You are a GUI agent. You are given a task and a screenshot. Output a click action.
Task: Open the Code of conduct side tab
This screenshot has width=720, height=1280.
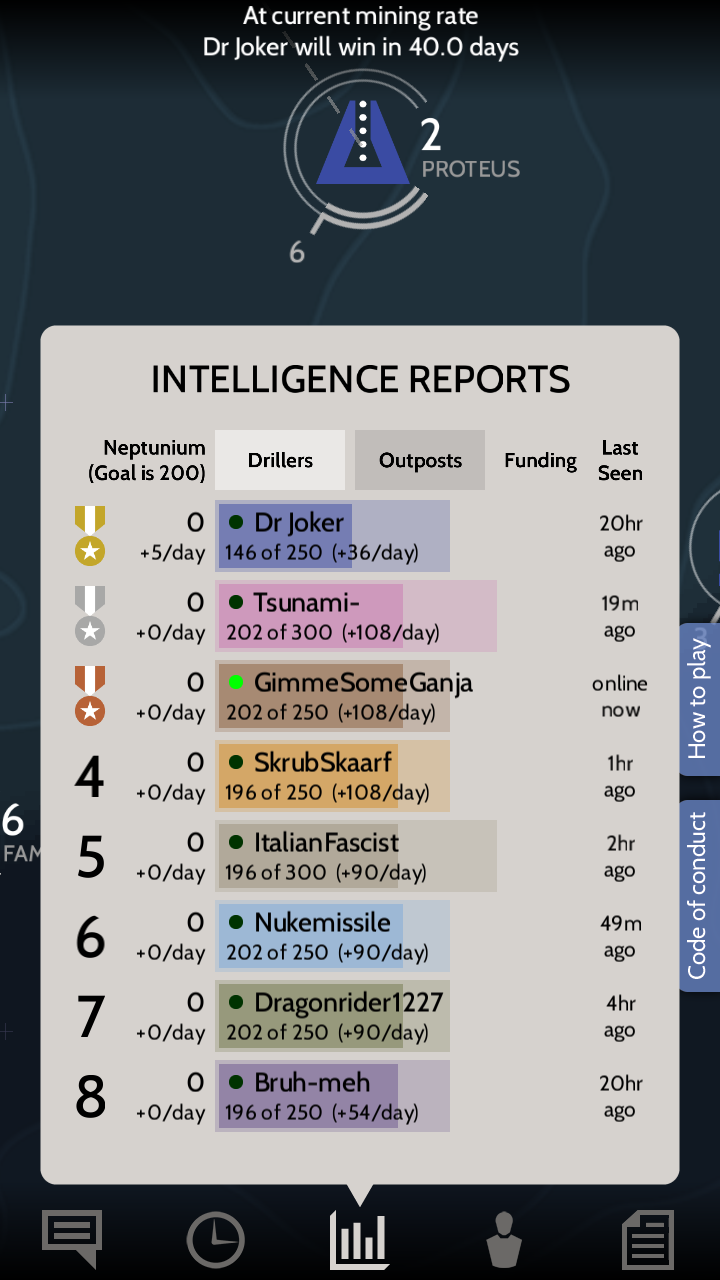click(x=698, y=895)
